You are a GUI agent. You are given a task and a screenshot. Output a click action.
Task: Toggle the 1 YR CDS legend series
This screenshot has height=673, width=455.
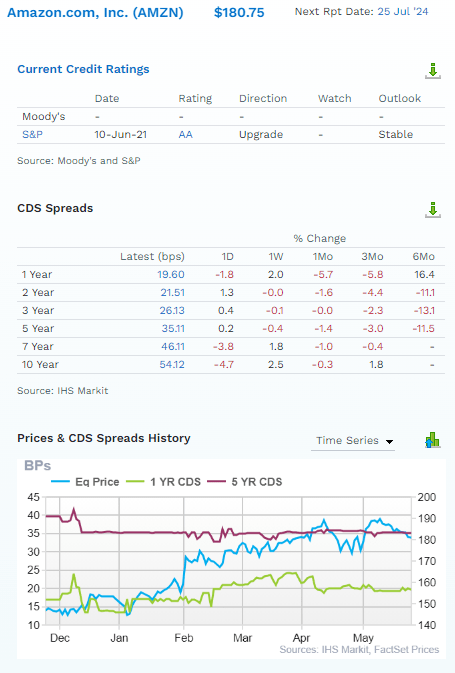pos(164,482)
